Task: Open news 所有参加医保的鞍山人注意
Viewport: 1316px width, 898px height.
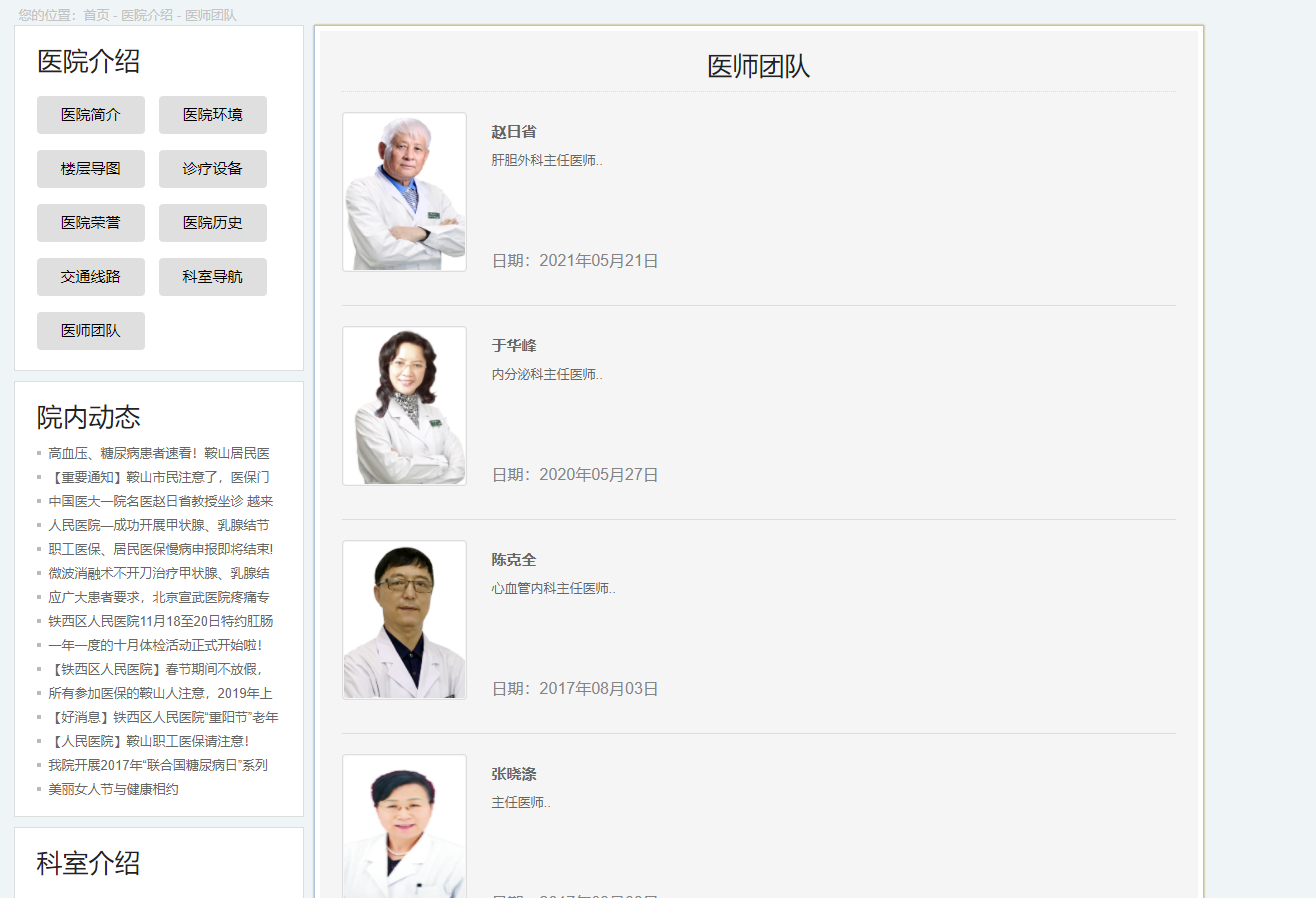Action: tap(160, 693)
